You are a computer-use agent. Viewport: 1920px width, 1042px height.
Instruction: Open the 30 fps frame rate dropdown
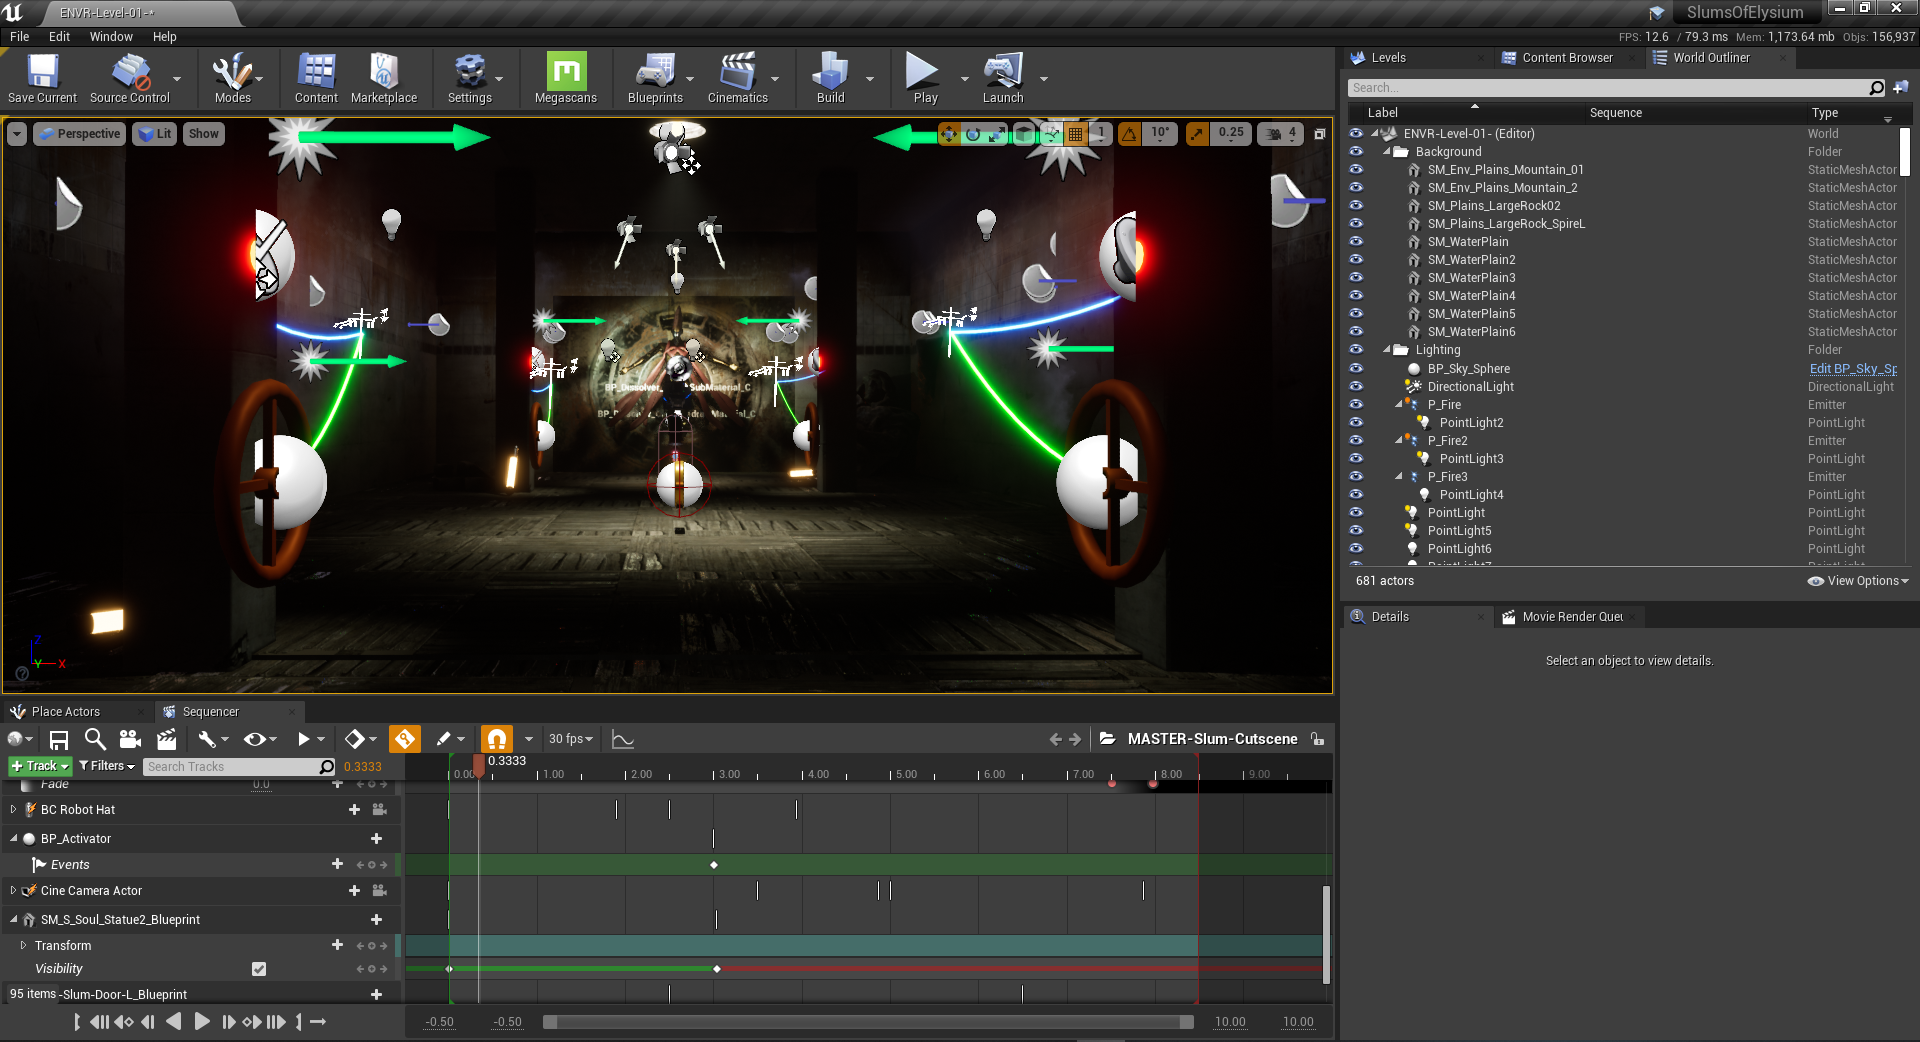click(x=571, y=739)
